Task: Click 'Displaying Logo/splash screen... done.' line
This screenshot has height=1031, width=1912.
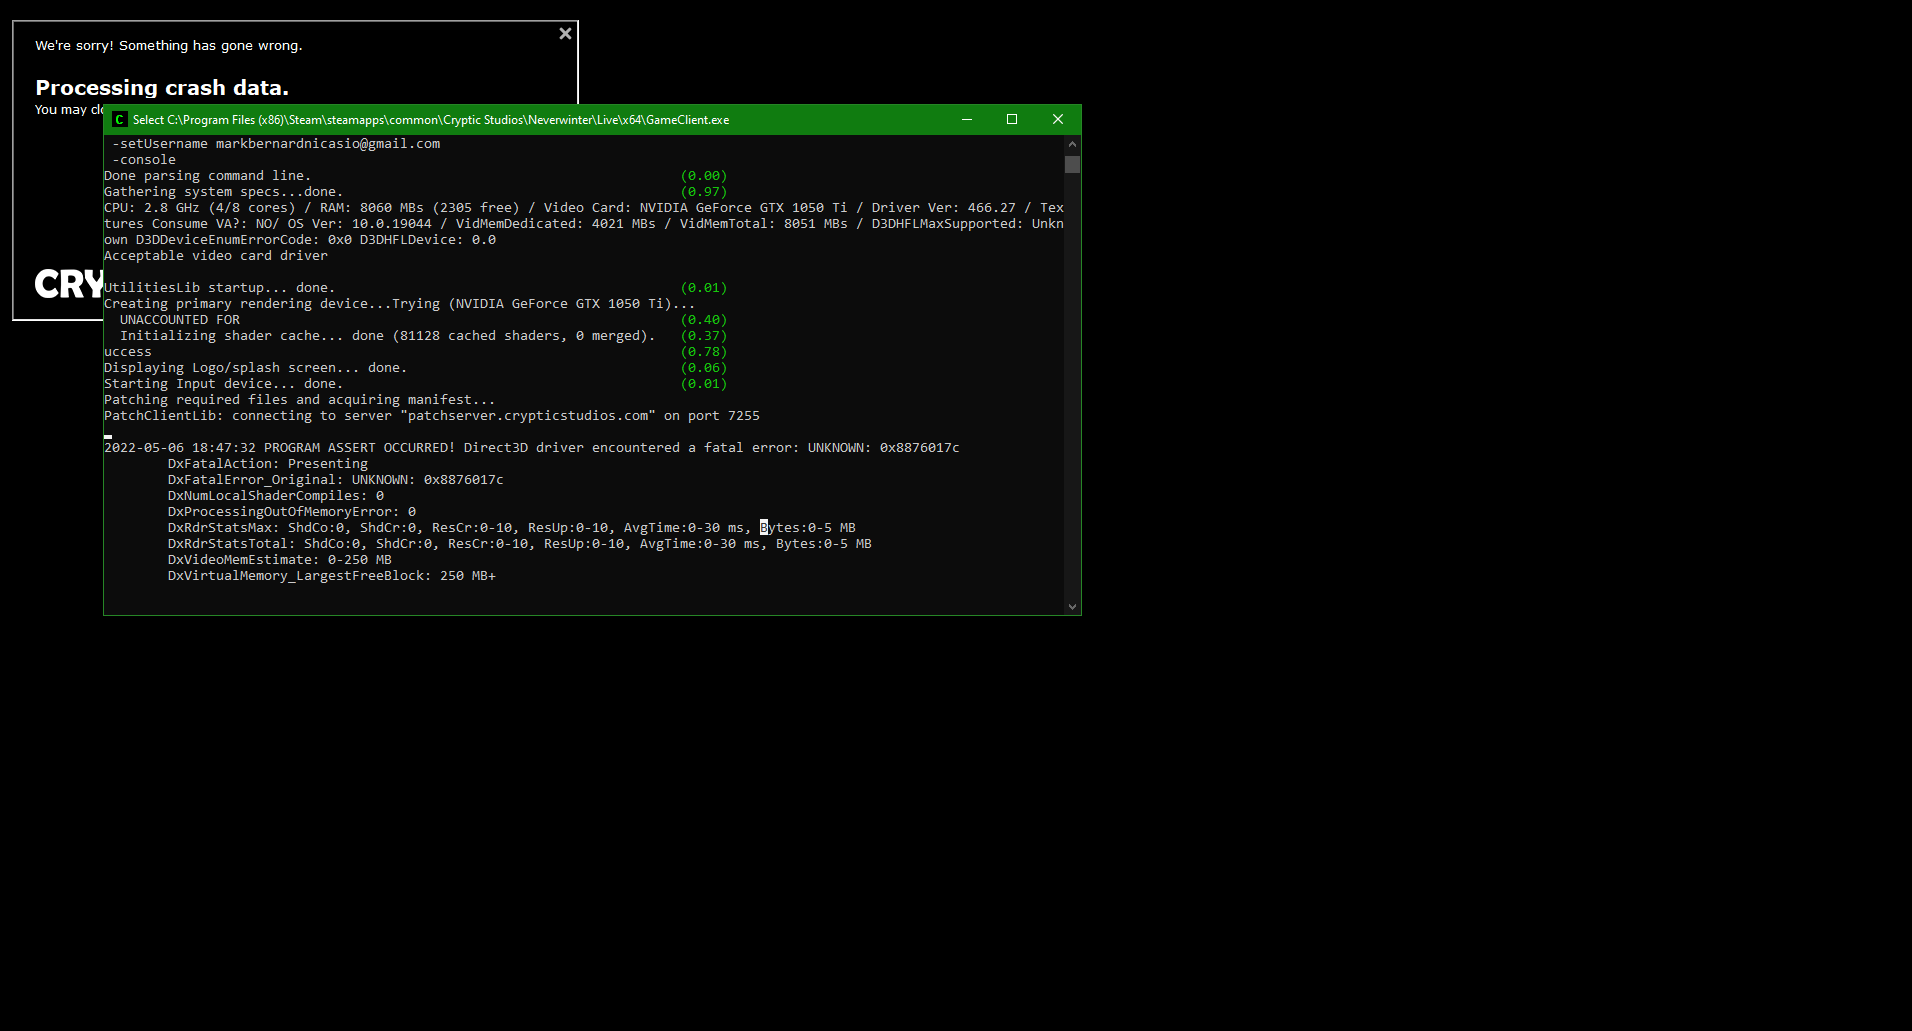Action: click(256, 368)
